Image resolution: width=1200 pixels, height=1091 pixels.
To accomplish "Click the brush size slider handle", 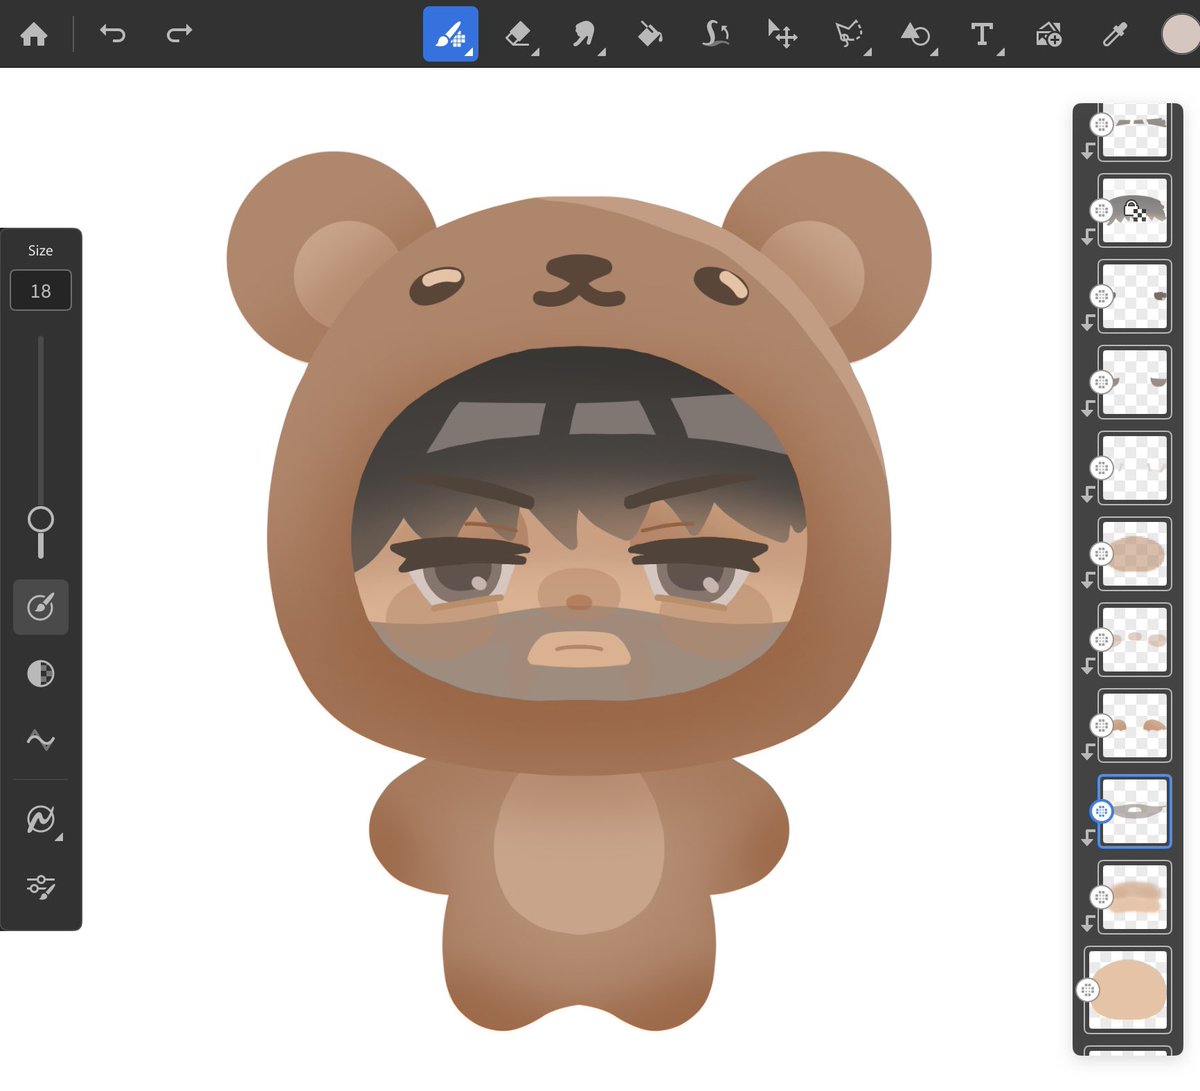I will coord(41,520).
